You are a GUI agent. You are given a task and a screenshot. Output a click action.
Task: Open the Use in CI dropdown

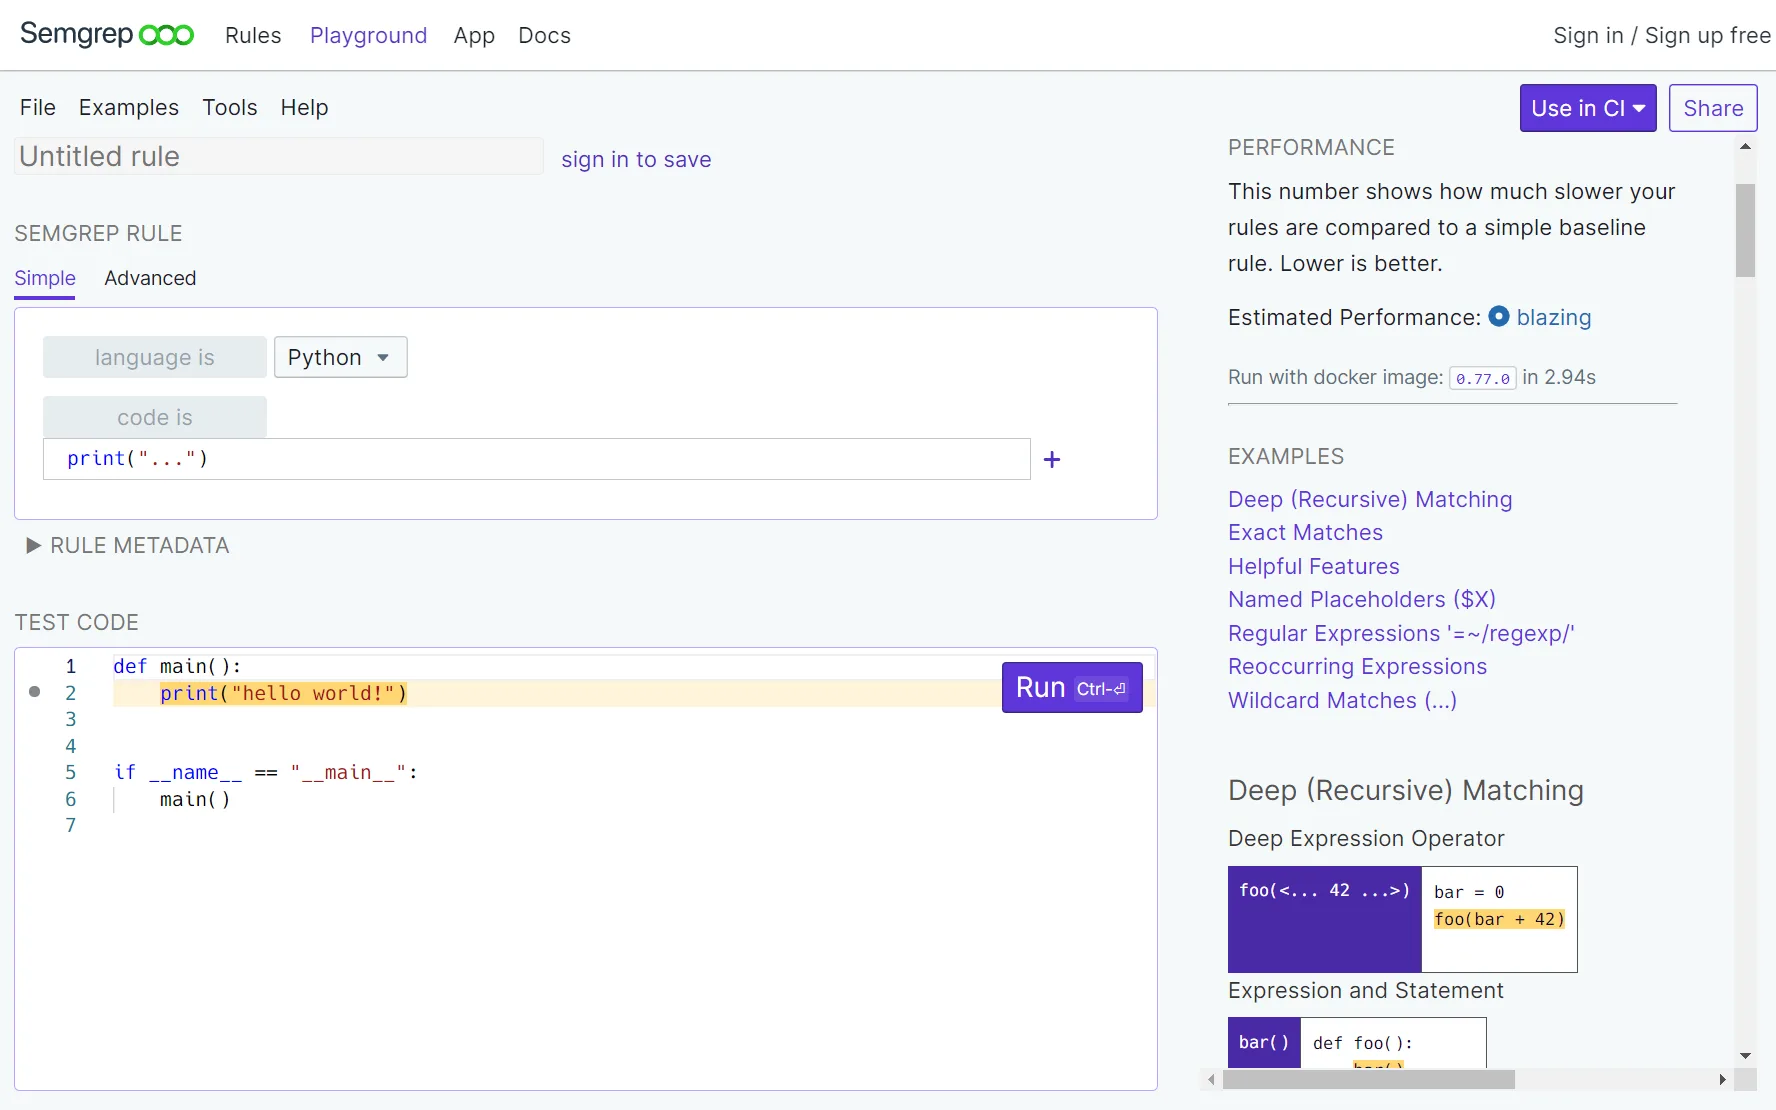[1587, 108]
